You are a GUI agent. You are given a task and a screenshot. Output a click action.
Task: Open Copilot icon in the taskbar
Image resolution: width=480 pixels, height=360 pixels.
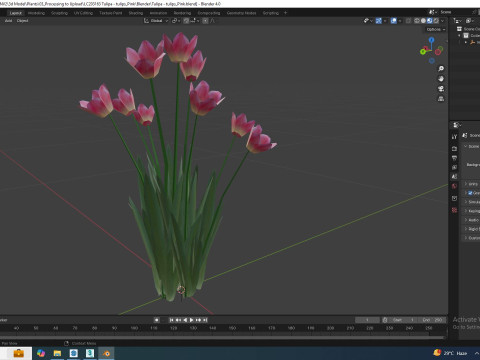click(x=41, y=353)
